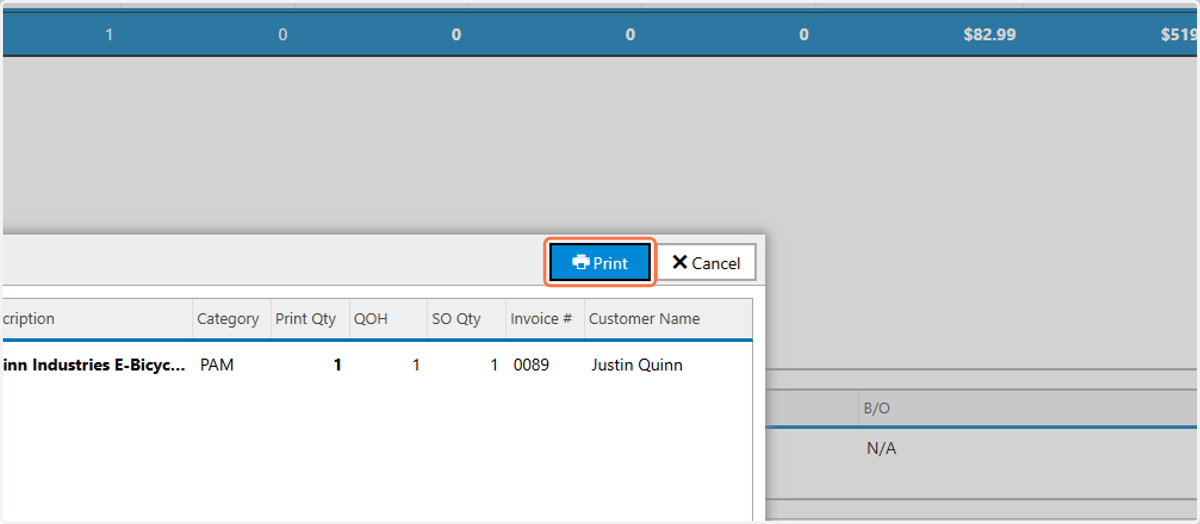Image resolution: width=1200 pixels, height=524 pixels.
Task: Click the Customer Name column header
Action: click(667, 319)
